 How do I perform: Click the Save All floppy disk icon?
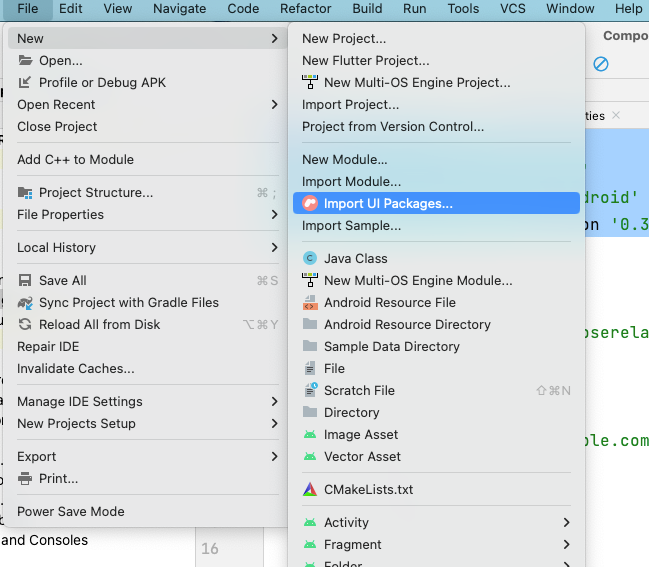25,281
